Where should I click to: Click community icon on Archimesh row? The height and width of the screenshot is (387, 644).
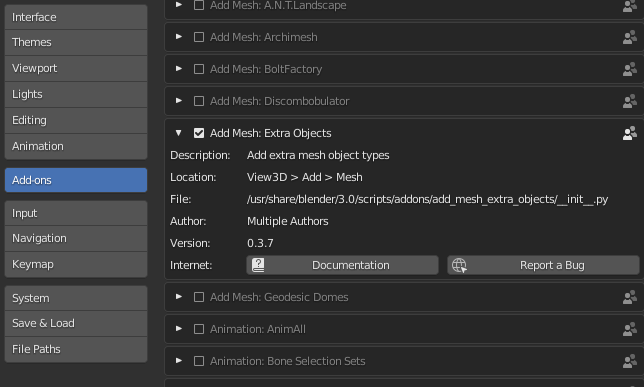point(630,37)
